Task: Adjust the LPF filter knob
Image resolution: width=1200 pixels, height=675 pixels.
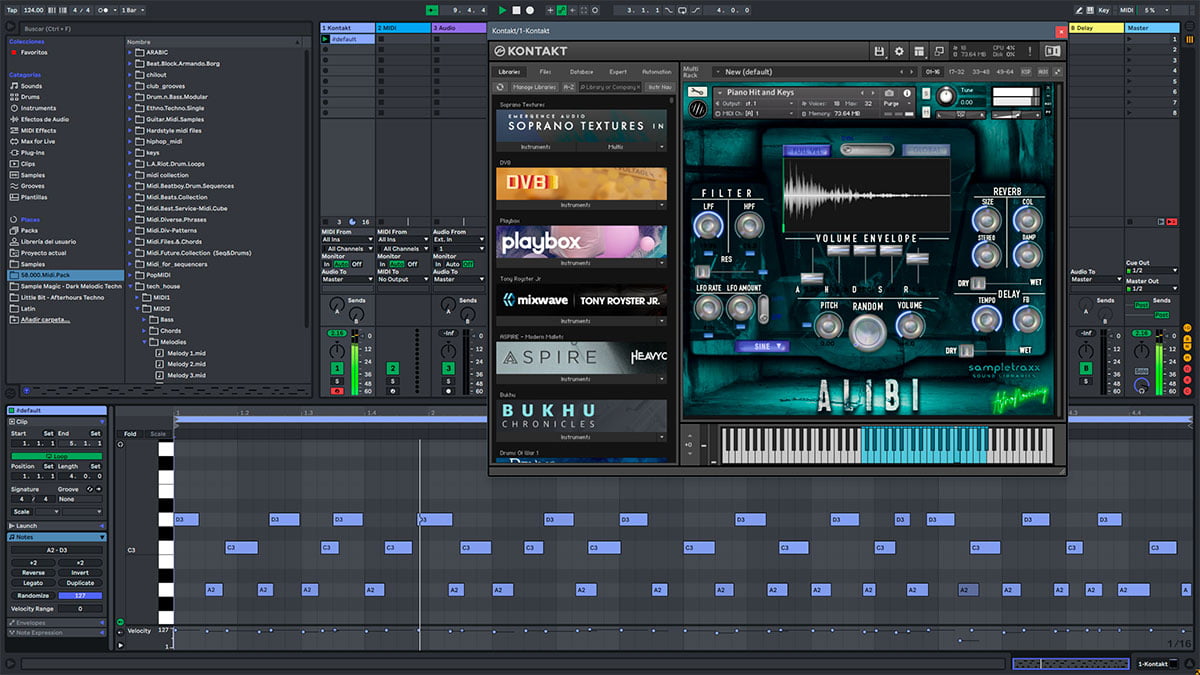Action: [707, 226]
